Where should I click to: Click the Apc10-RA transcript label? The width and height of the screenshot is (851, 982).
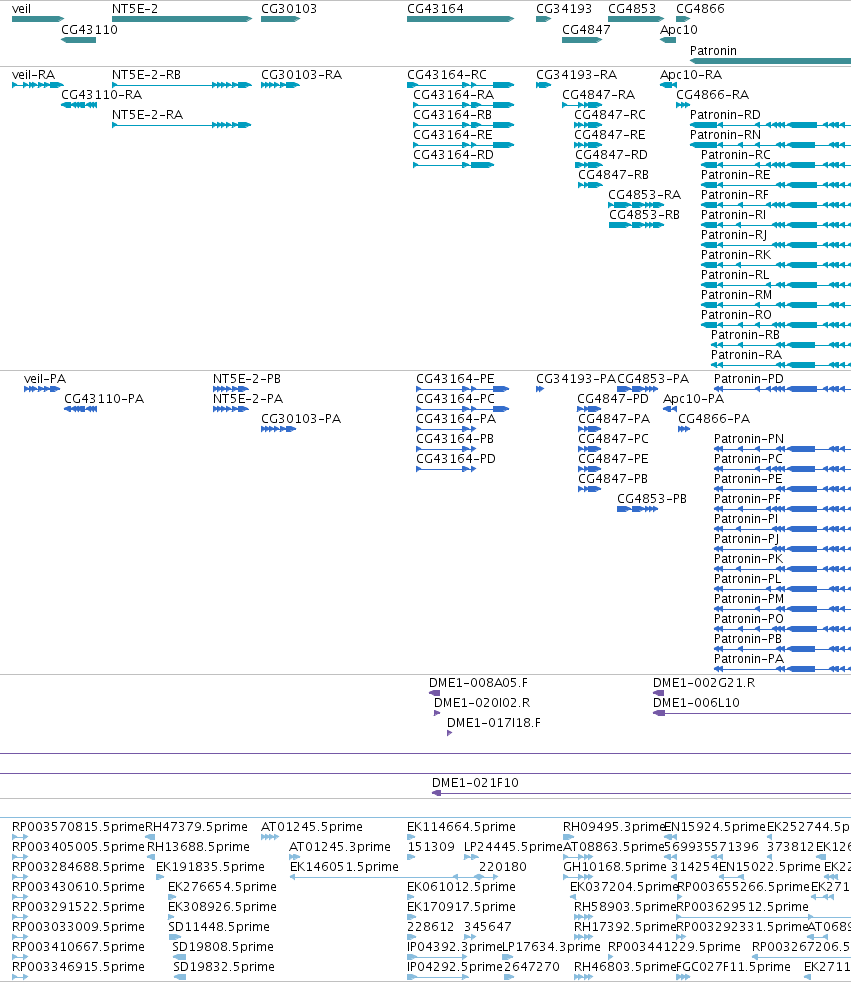coord(691,75)
